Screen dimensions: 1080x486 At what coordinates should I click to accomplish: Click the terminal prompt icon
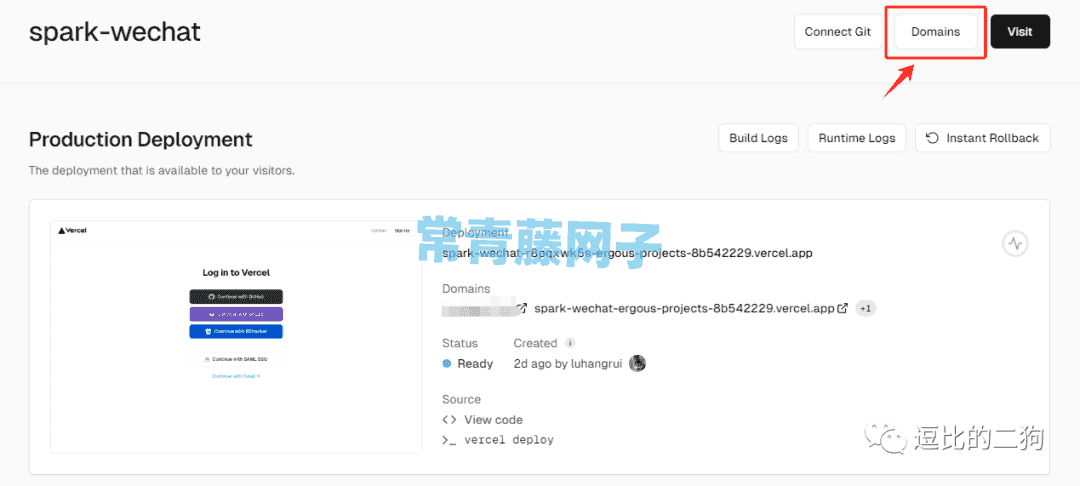449,439
